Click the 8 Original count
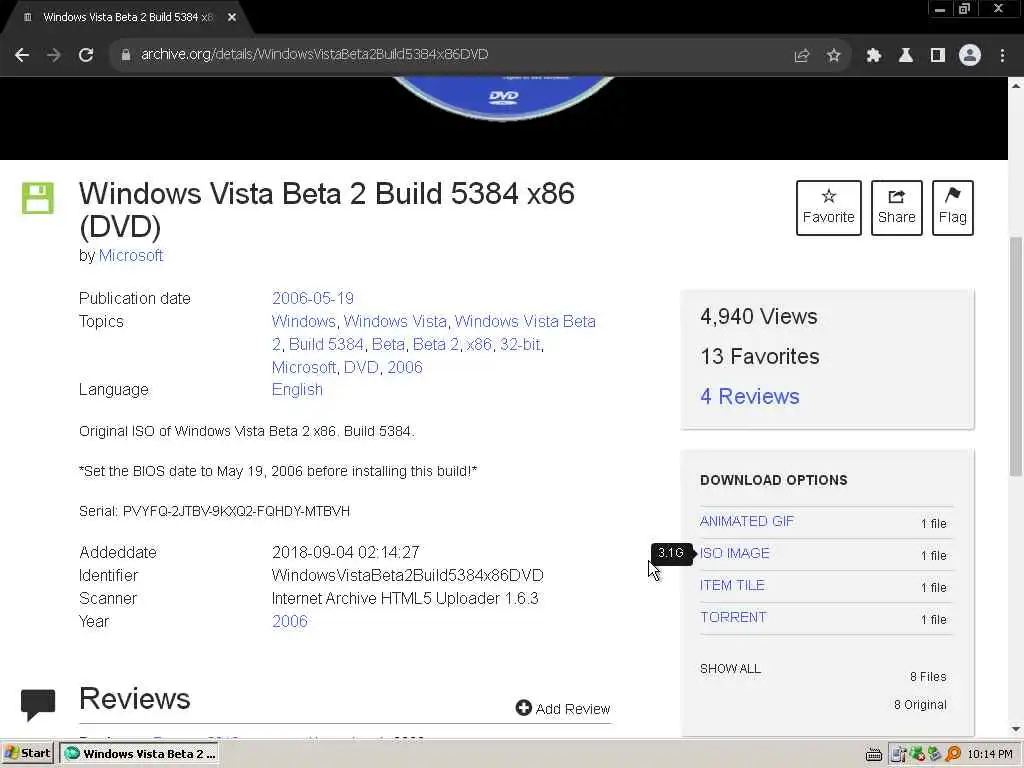1024x768 pixels. [x=920, y=705]
